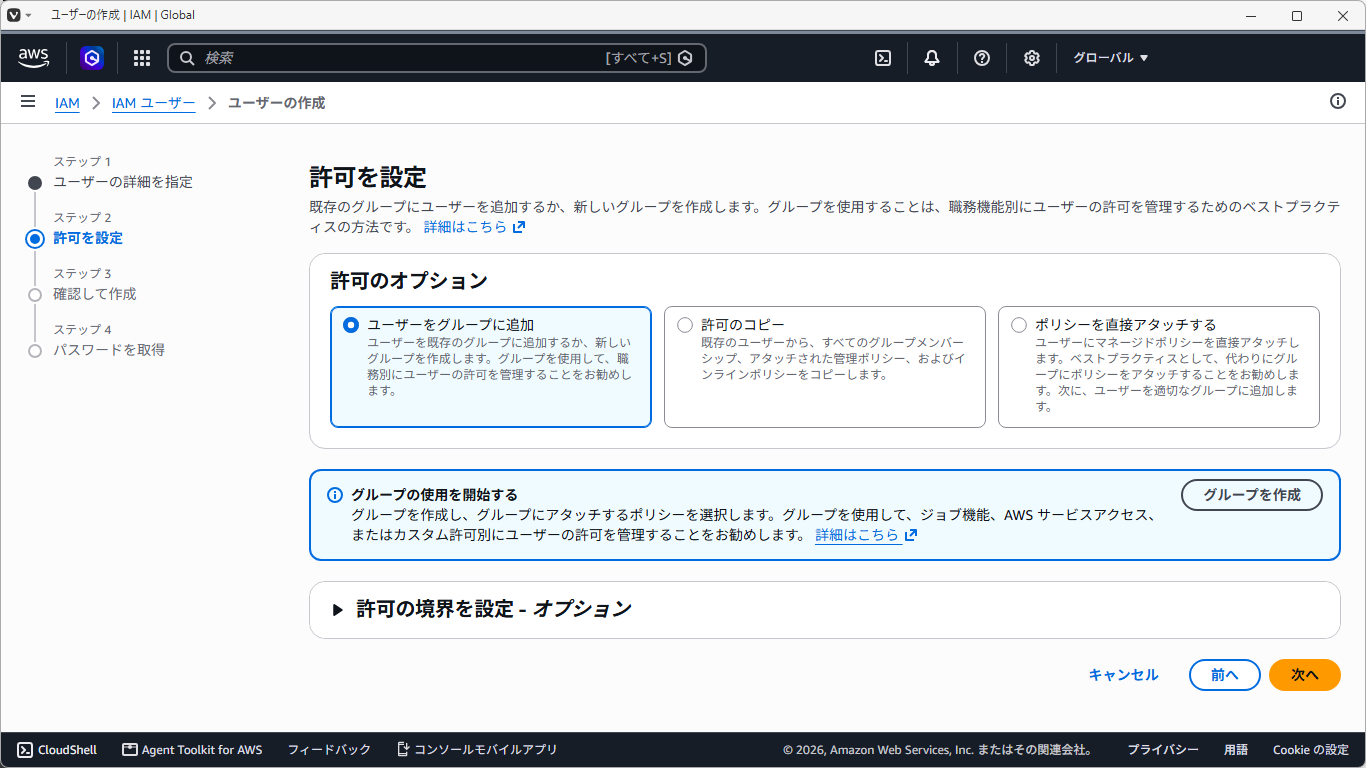Open the Amazon Q hexagon icon
The height and width of the screenshot is (768, 1366).
[92, 58]
